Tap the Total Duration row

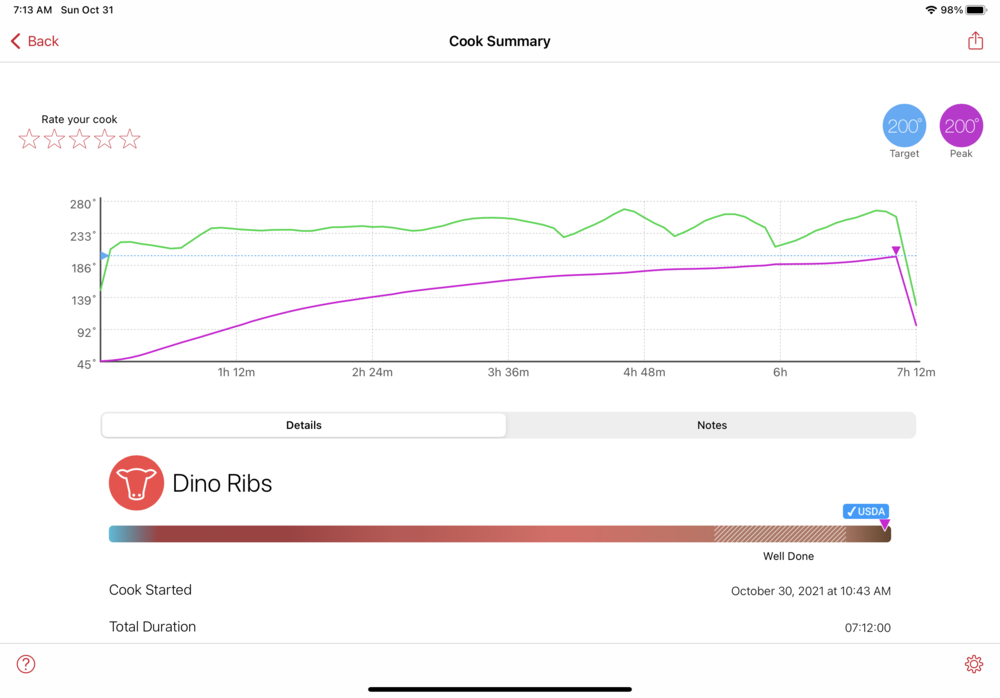[499, 627]
